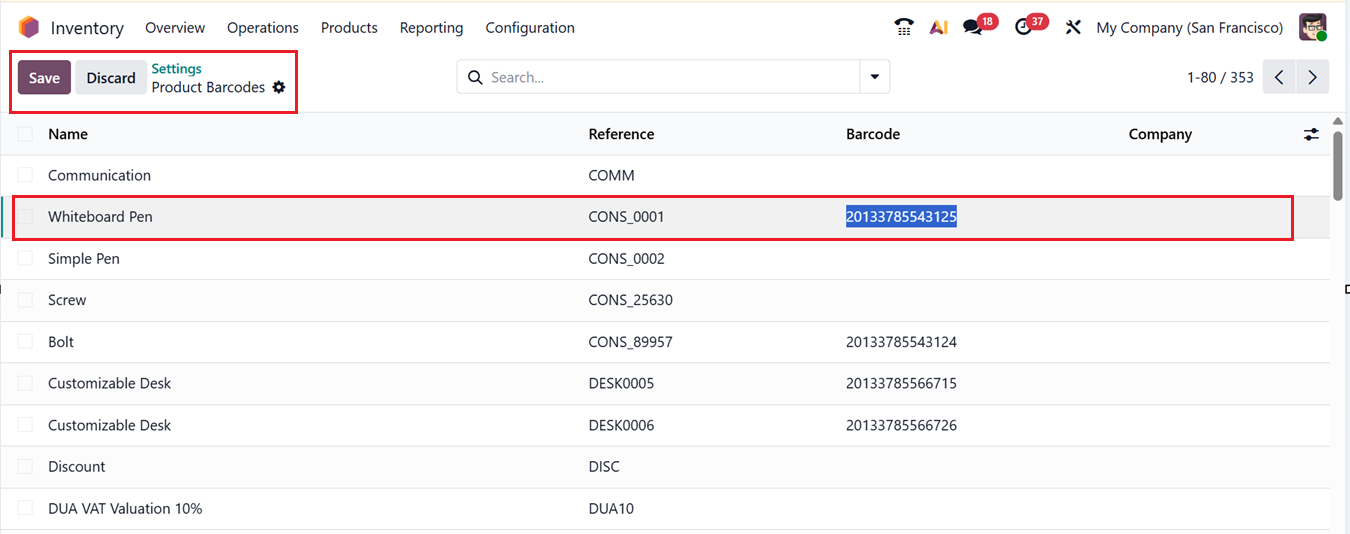The image size is (1350, 534).
Task: Open the My Company (San Francisco) switcher
Action: (x=1189, y=28)
